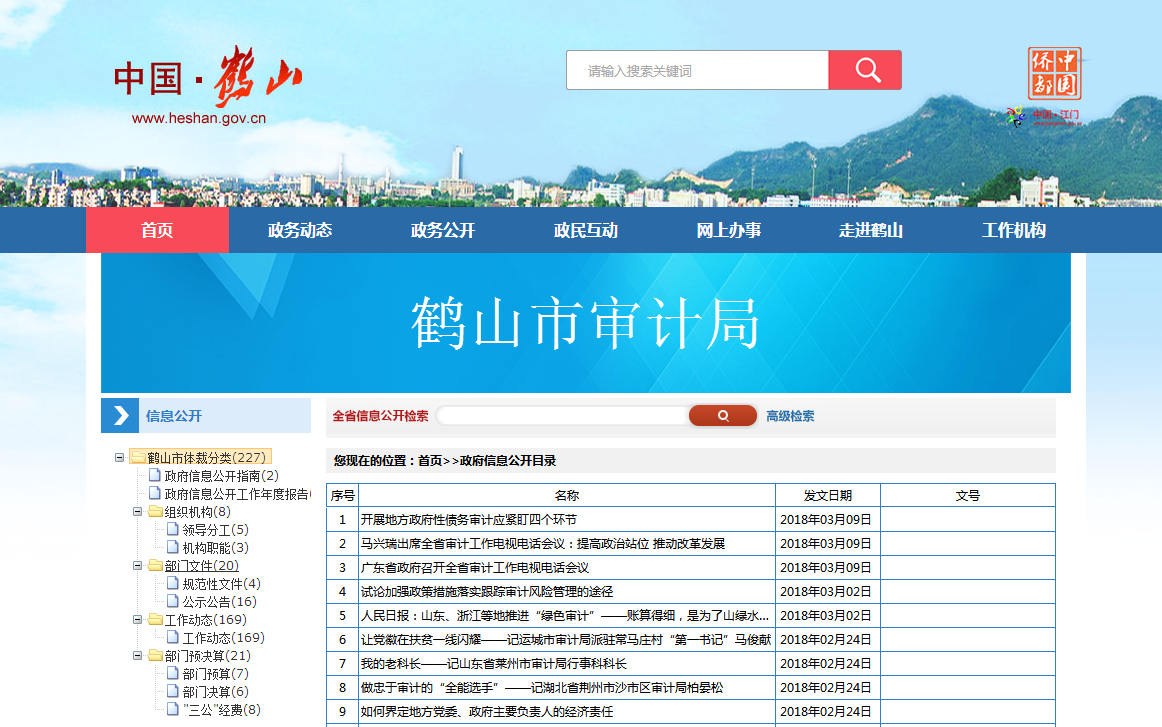Go to the 网上办事 navigation tab
1162x727 pixels.
coord(728,230)
